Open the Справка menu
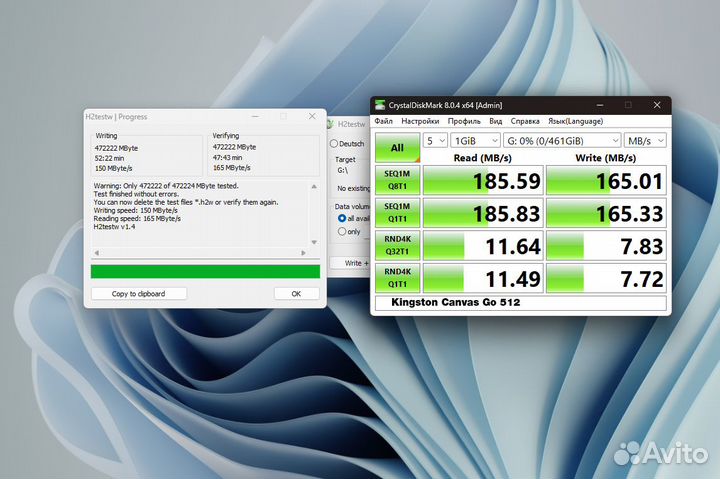Screen dimensions: 720x479 [525, 121]
